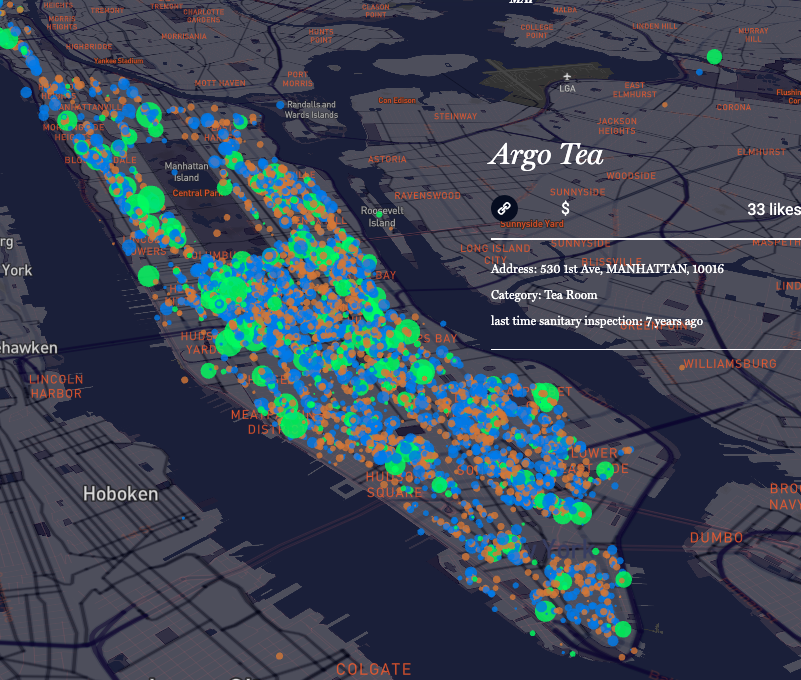Click the 33 likes counter

pyautogui.click(x=773, y=209)
